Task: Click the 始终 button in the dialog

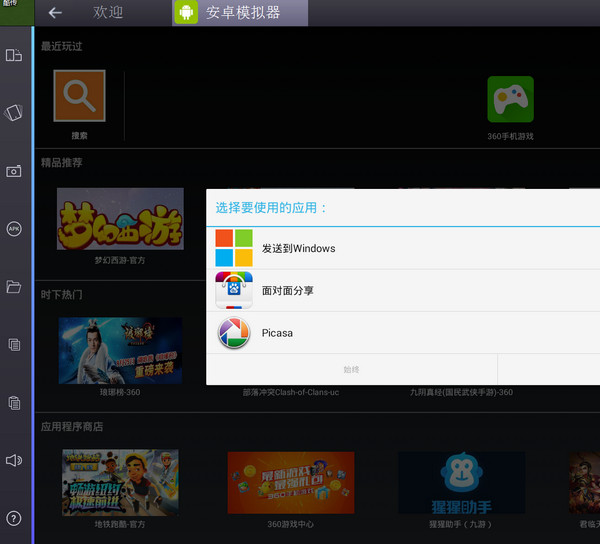Action: pyautogui.click(x=352, y=370)
